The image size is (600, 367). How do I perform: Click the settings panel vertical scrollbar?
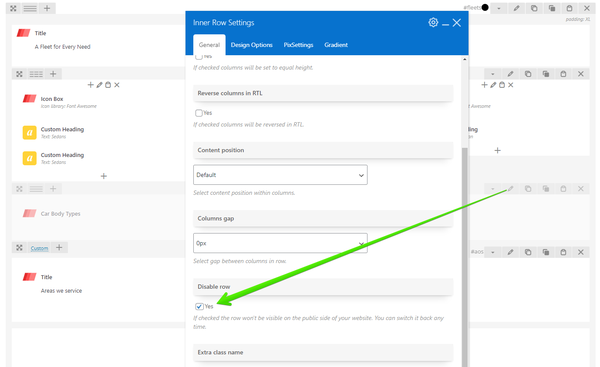pos(465,256)
